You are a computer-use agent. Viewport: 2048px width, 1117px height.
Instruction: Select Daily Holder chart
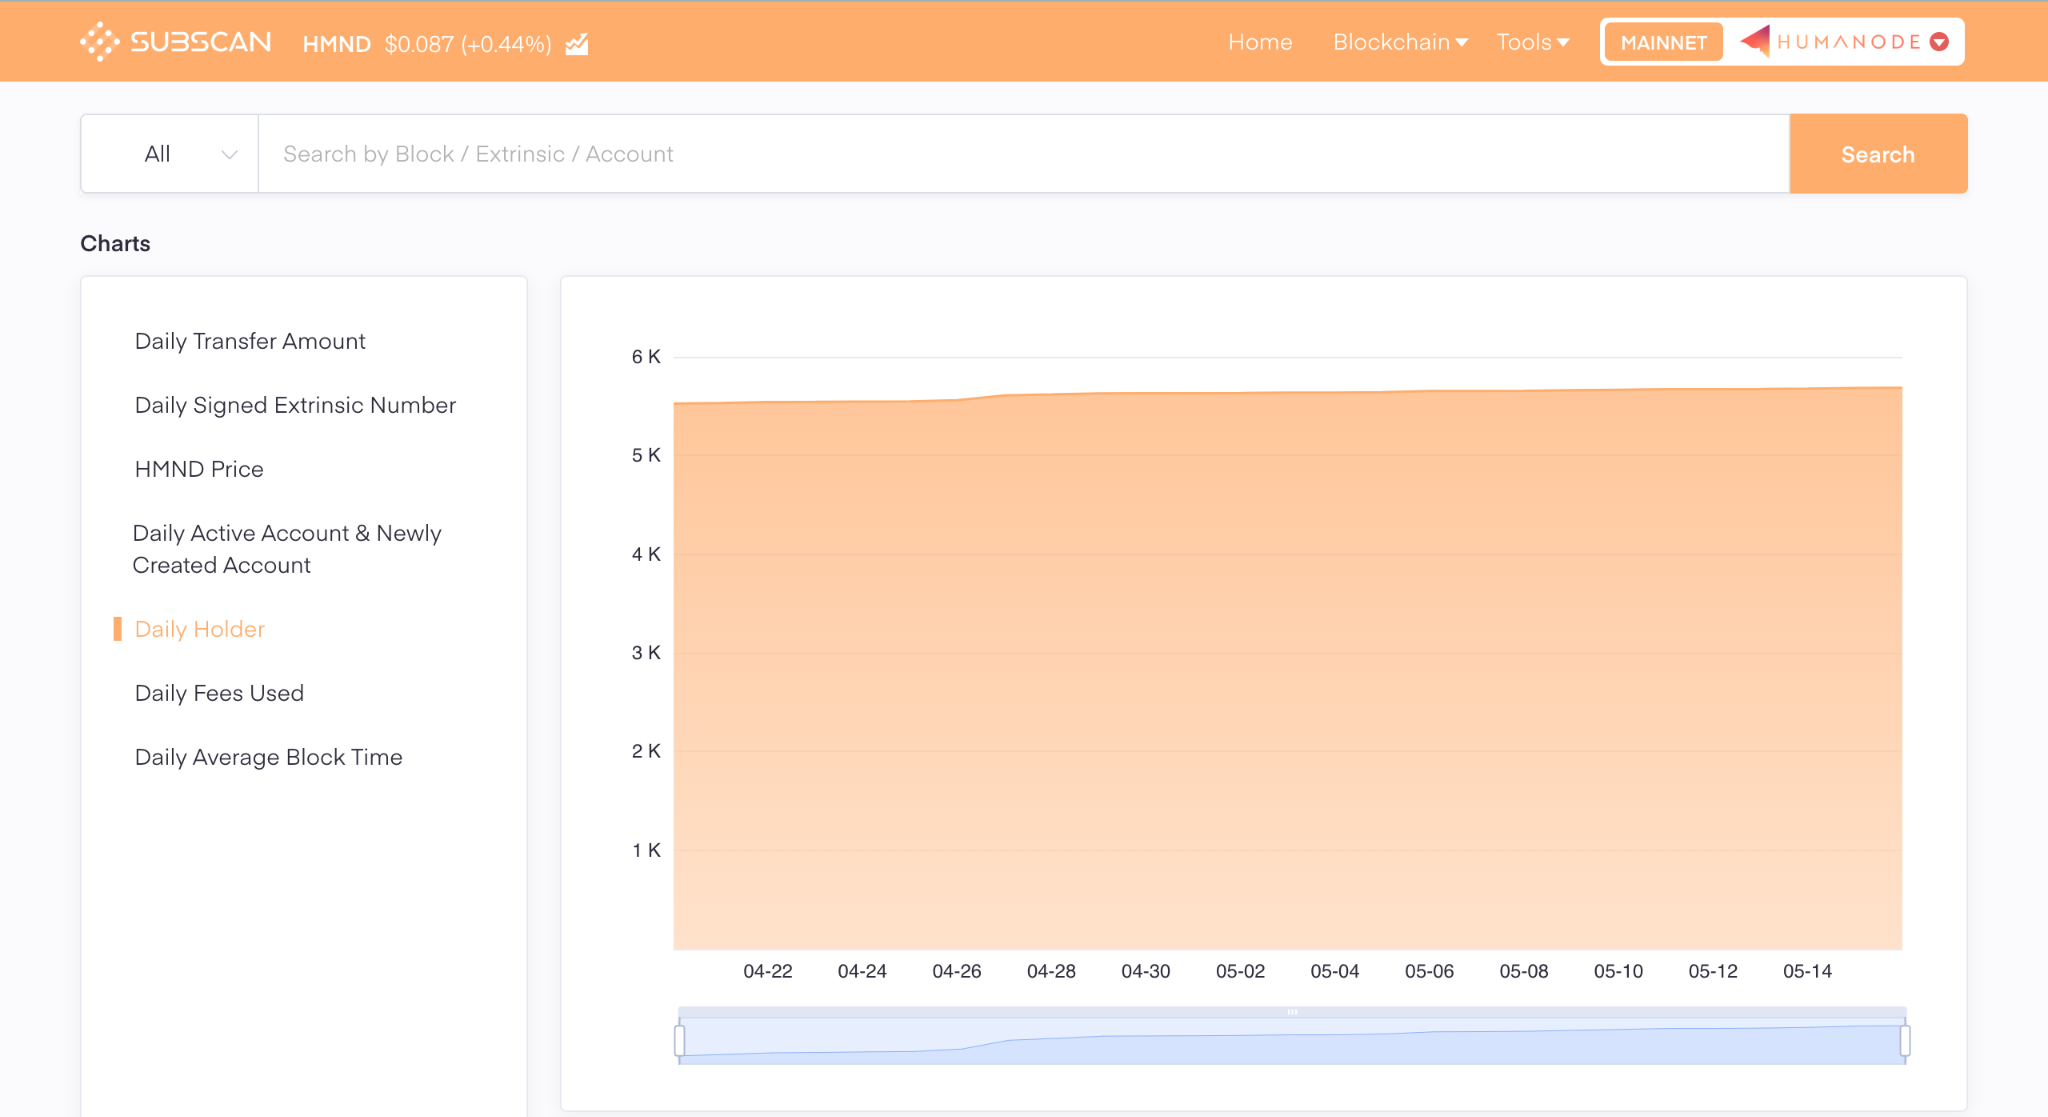click(200, 629)
